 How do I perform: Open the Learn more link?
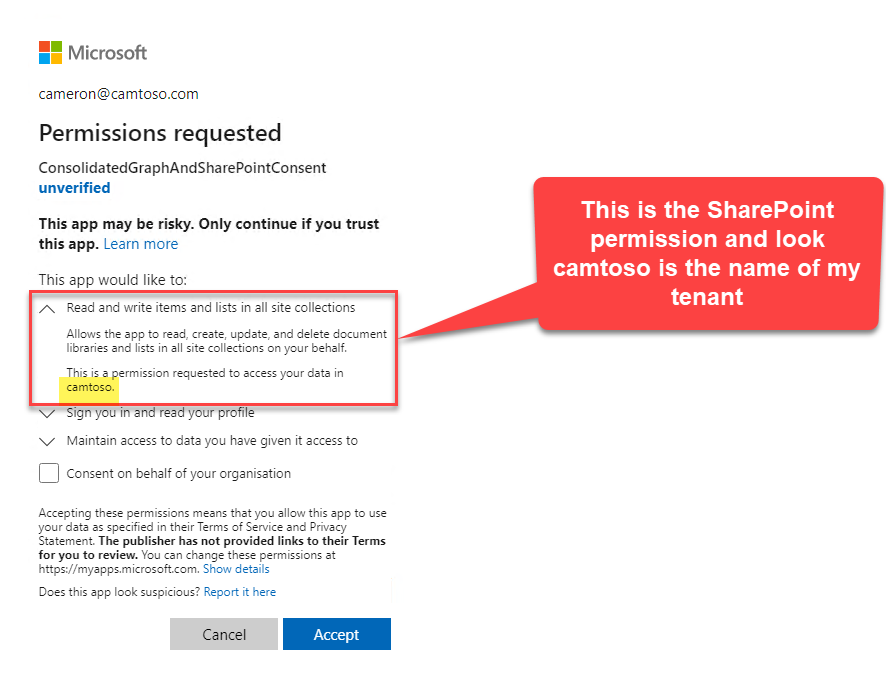[140, 244]
